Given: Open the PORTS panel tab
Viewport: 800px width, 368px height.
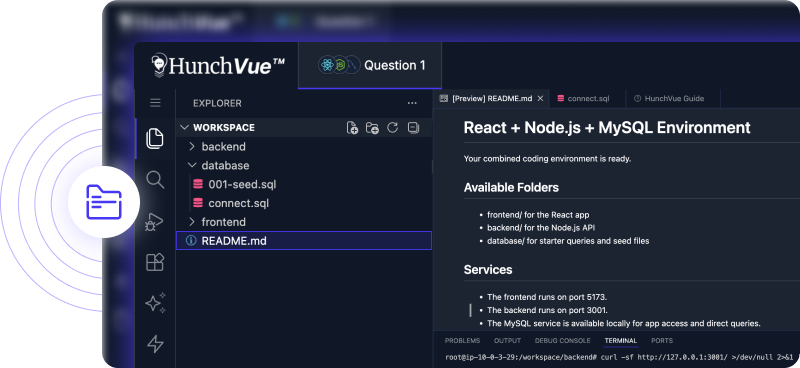Looking at the screenshot, I should pos(662,340).
